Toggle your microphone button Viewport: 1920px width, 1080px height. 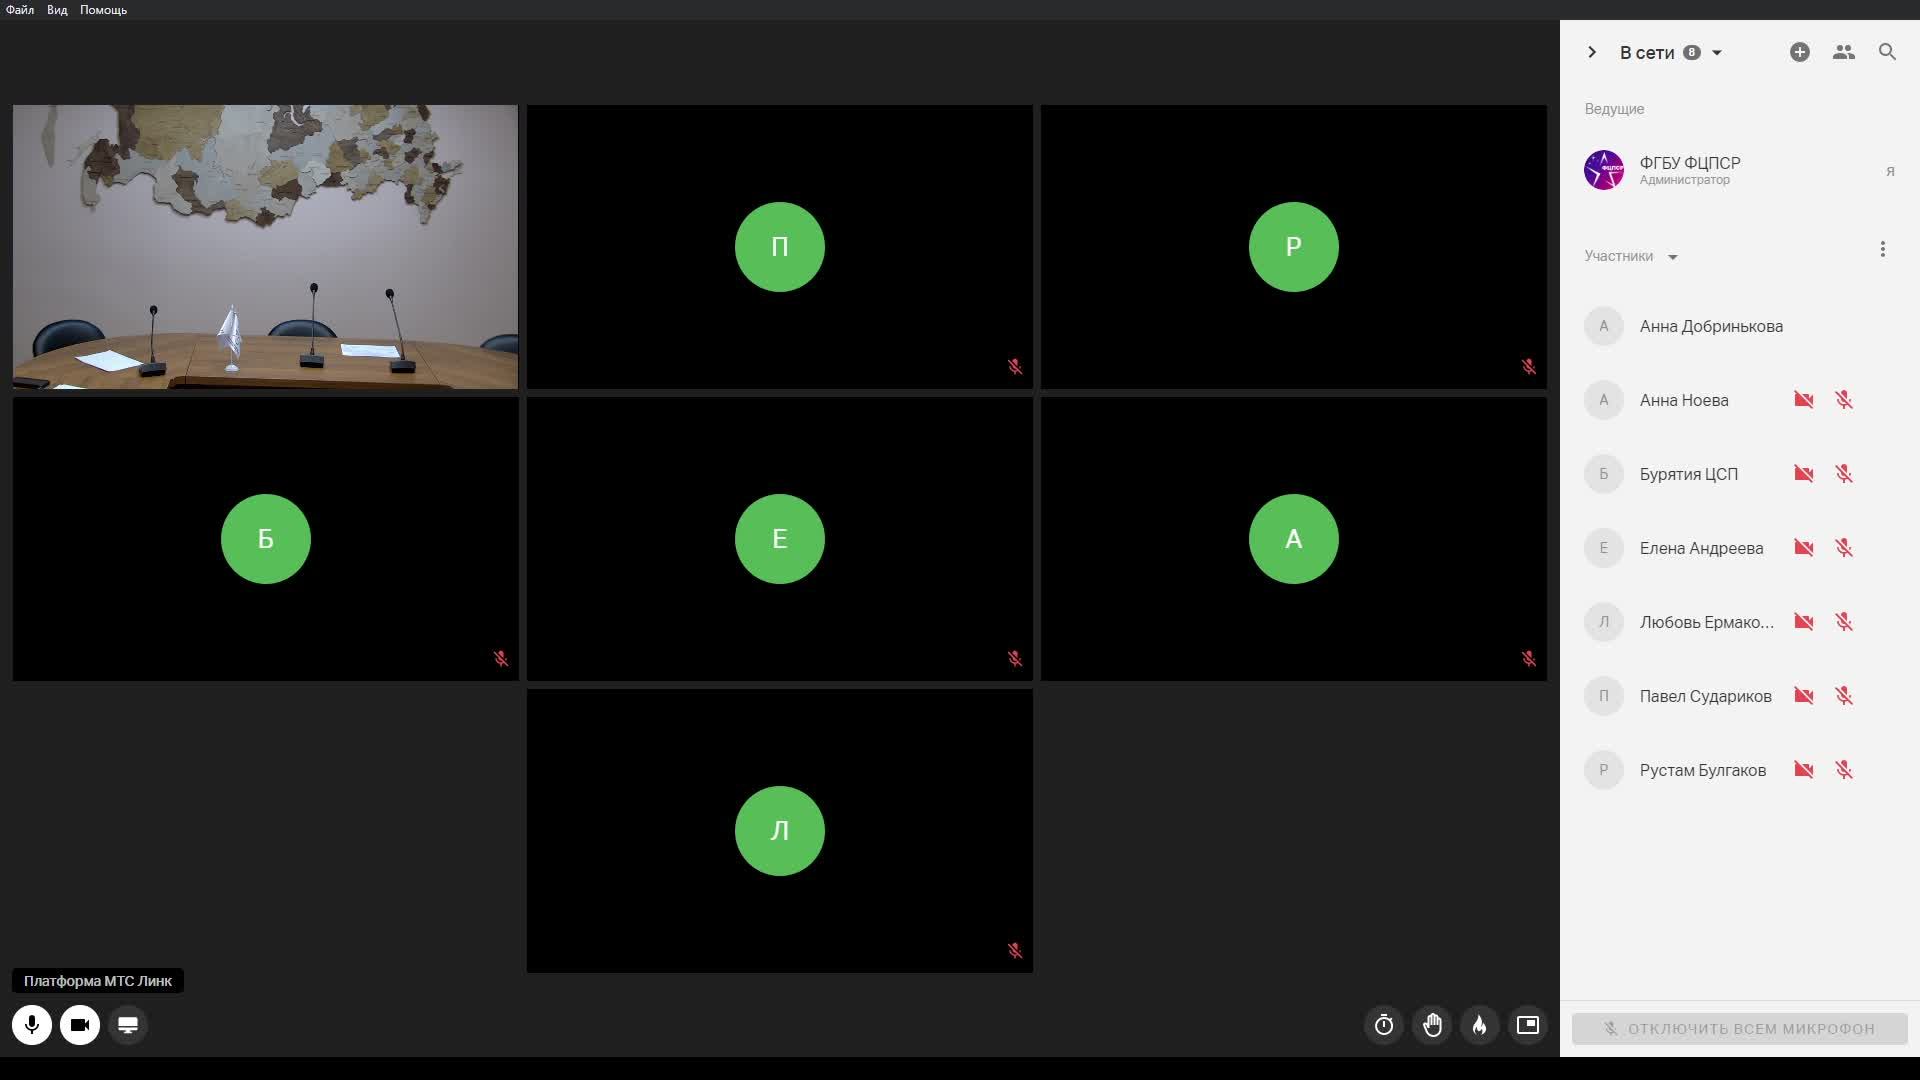[32, 1025]
